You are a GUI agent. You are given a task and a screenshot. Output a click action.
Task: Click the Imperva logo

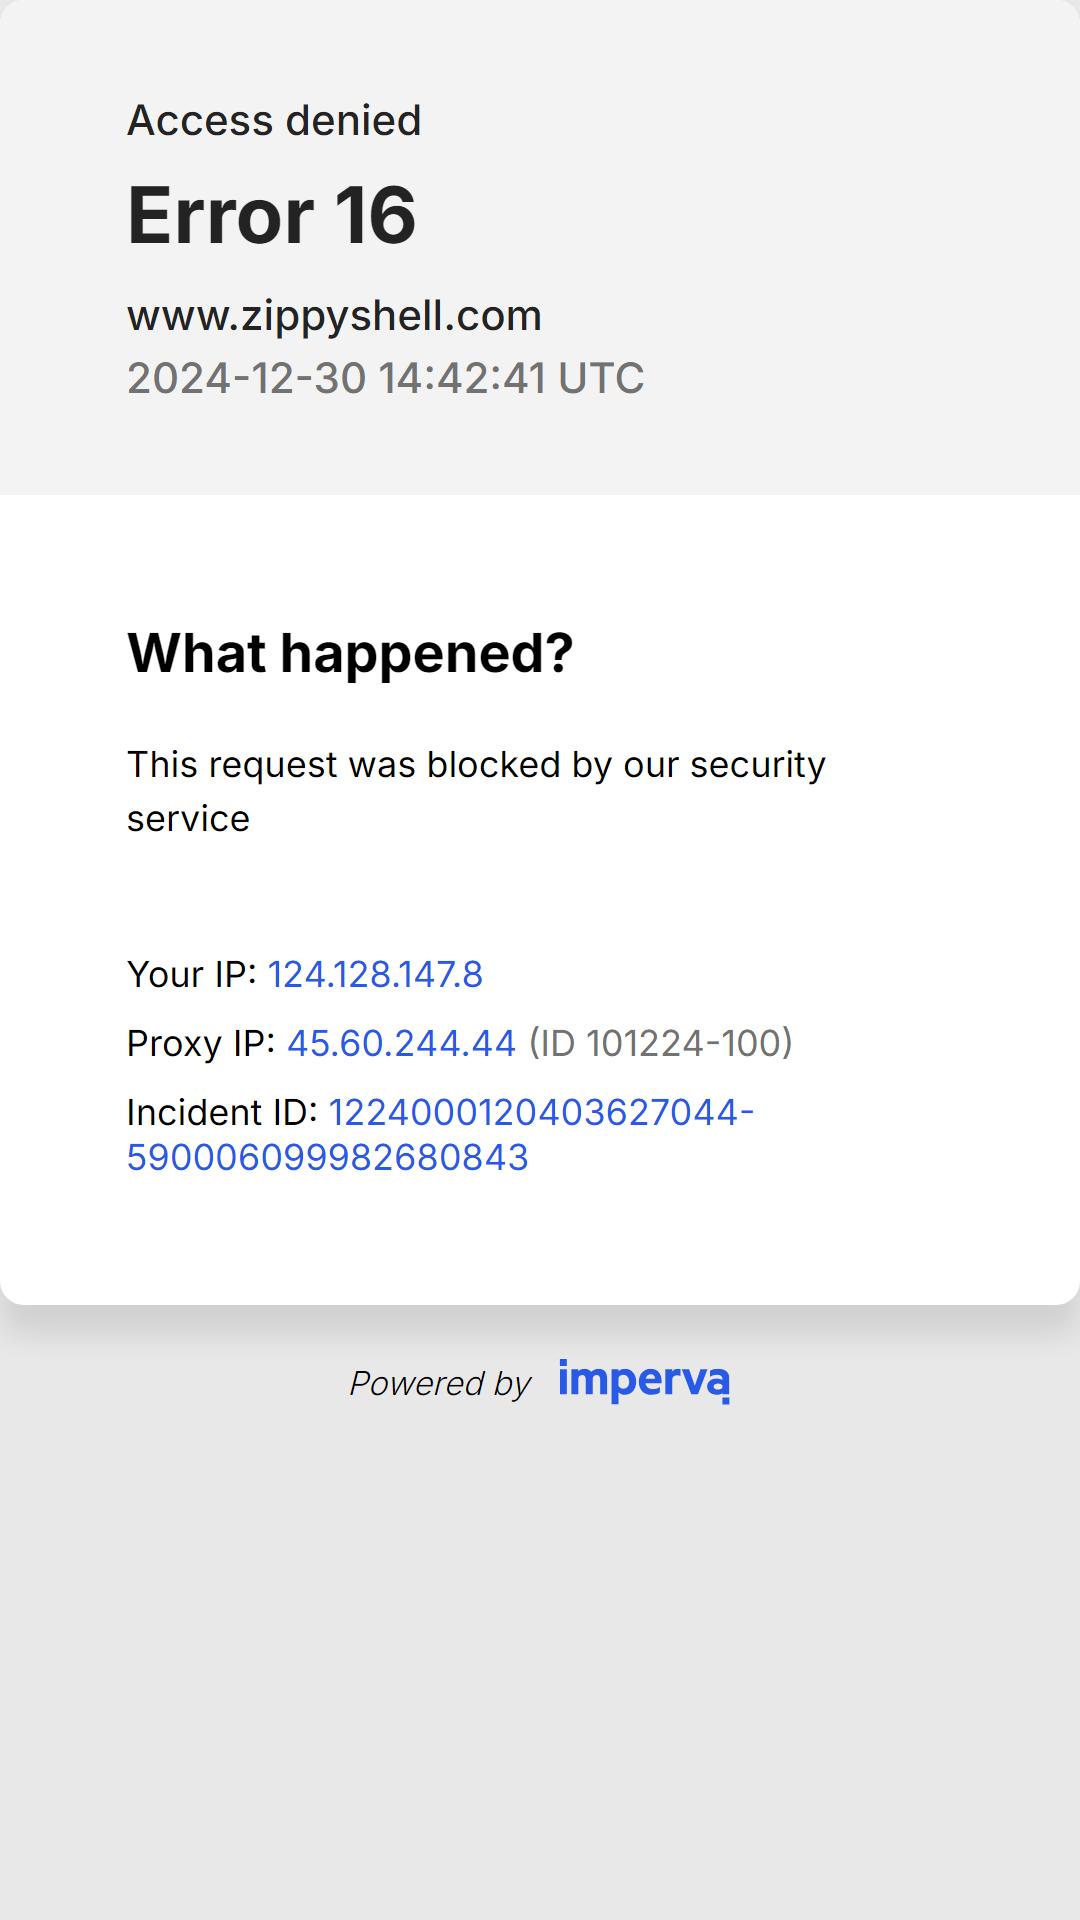point(644,1381)
